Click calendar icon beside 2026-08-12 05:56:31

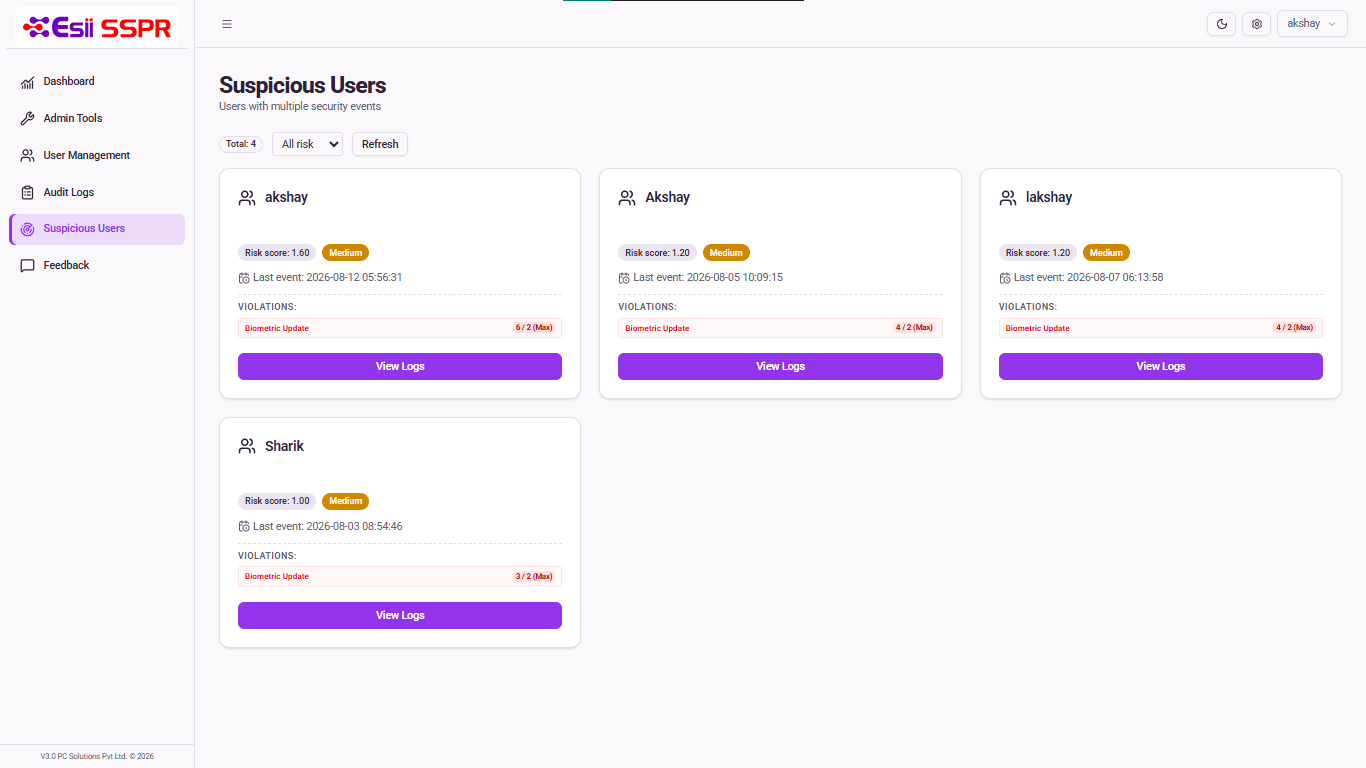click(244, 278)
